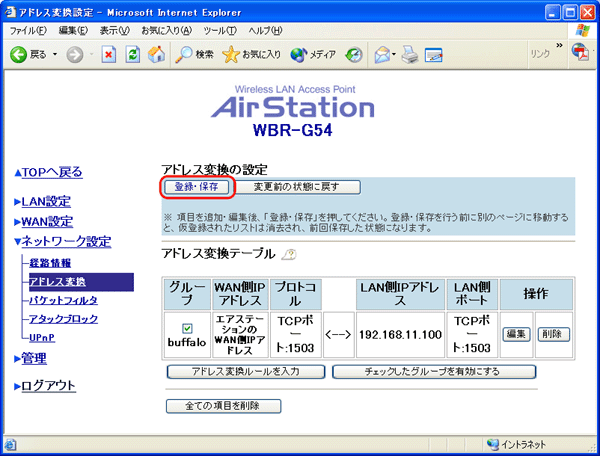The height and width of the screenshot is (456, 600).
Task: Open the パケットフィルタ sidebar link
Action: point(64,300)
